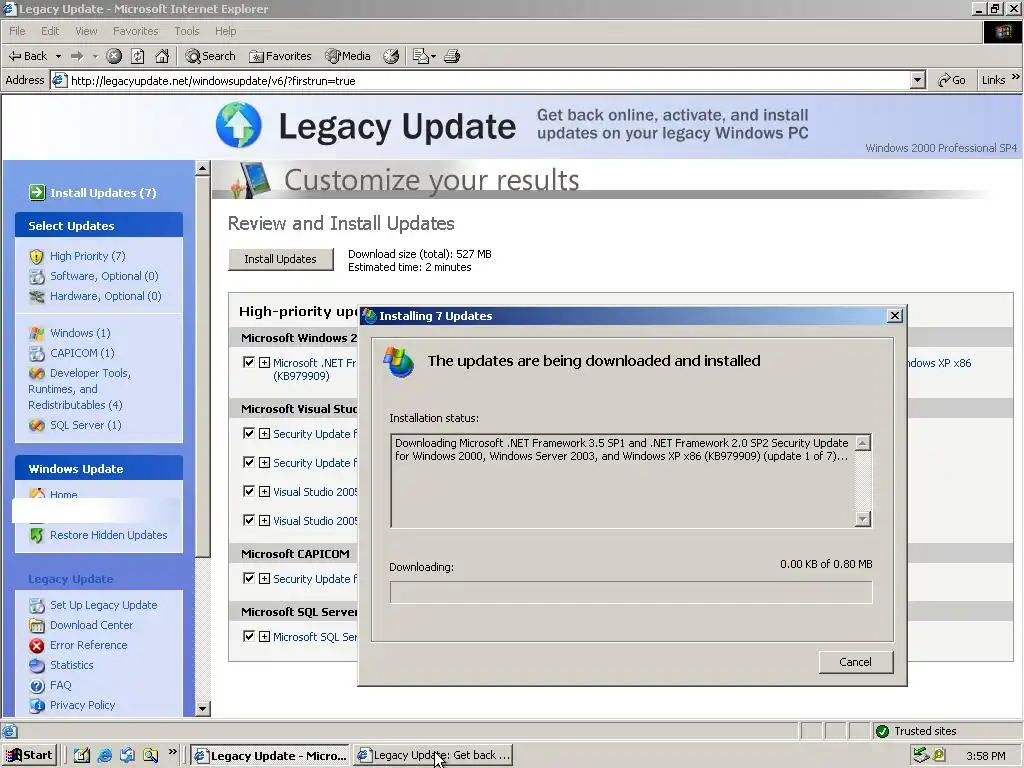The height and width of the screenshot is (768, 1024).
Task: Click the Forward arrow toolbar icon
Action: (77, 56)
